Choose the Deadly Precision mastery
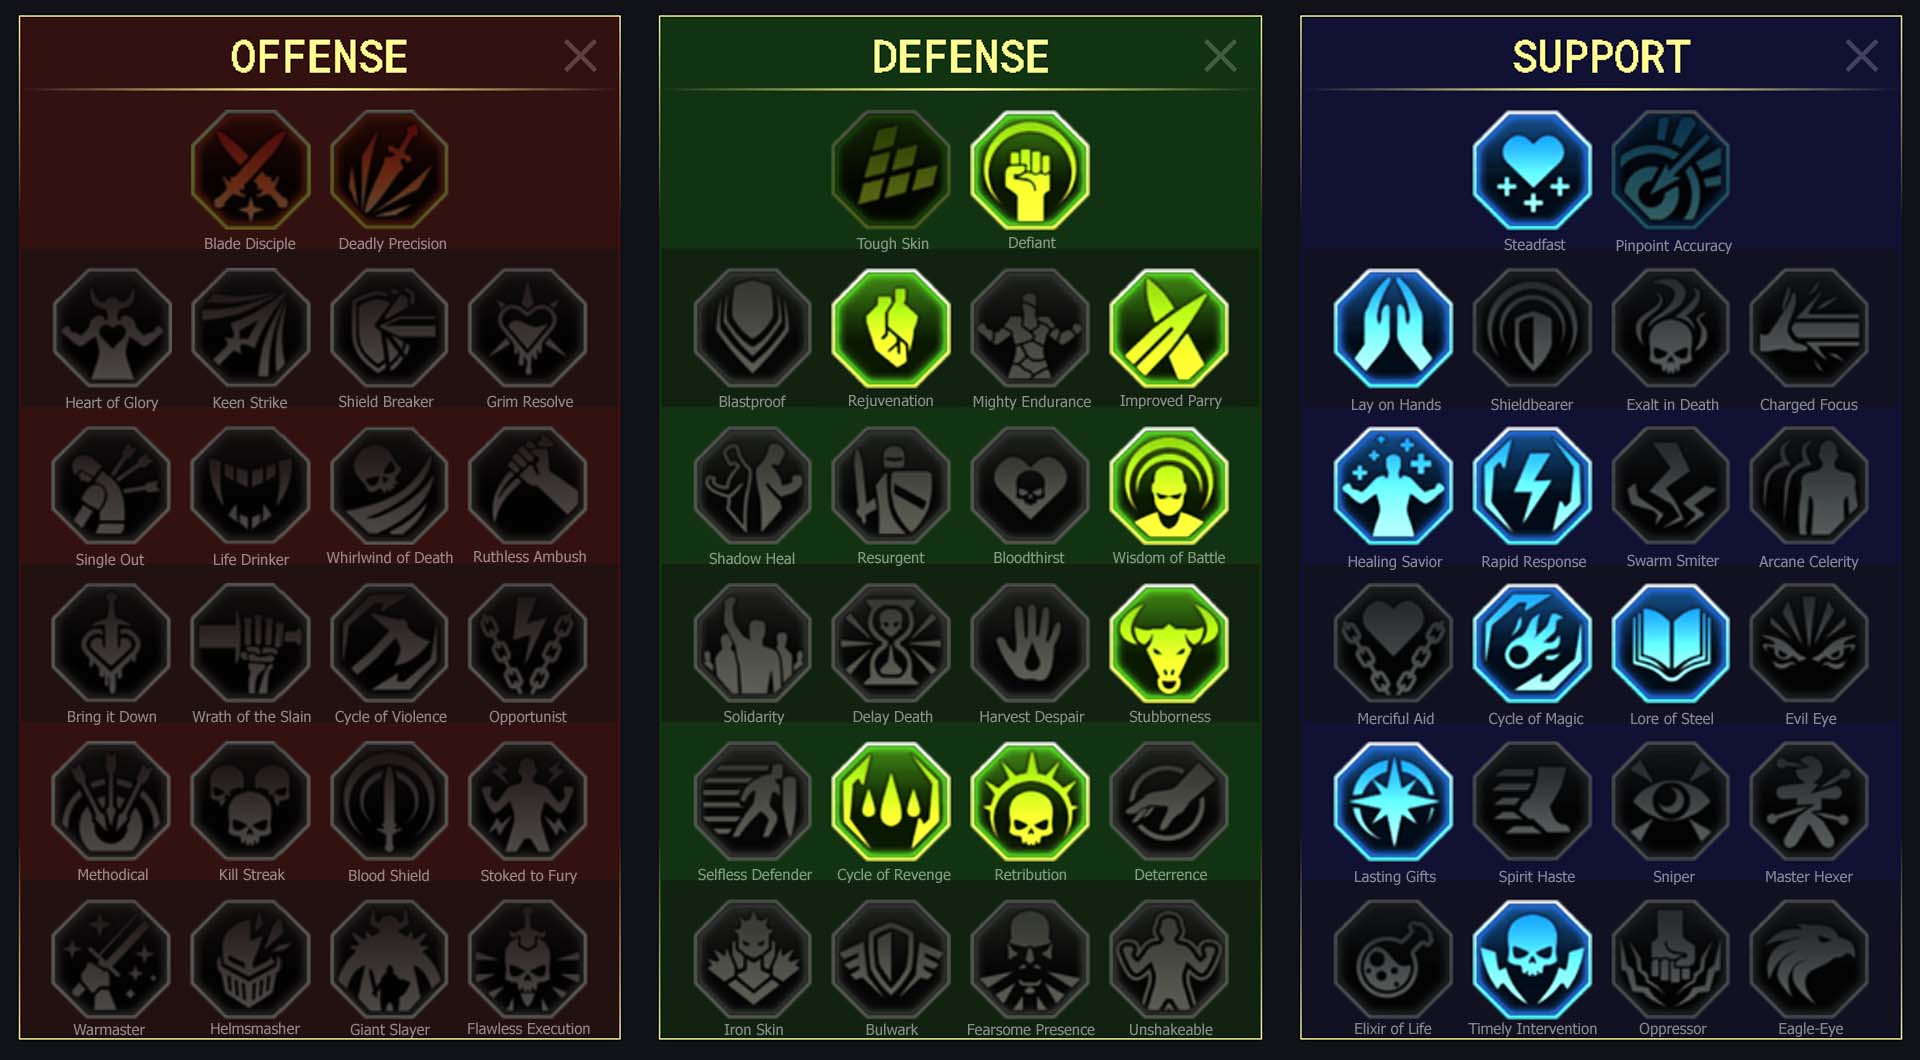The height and width of the screenshot is (1060, 1920). pos(389,170)
